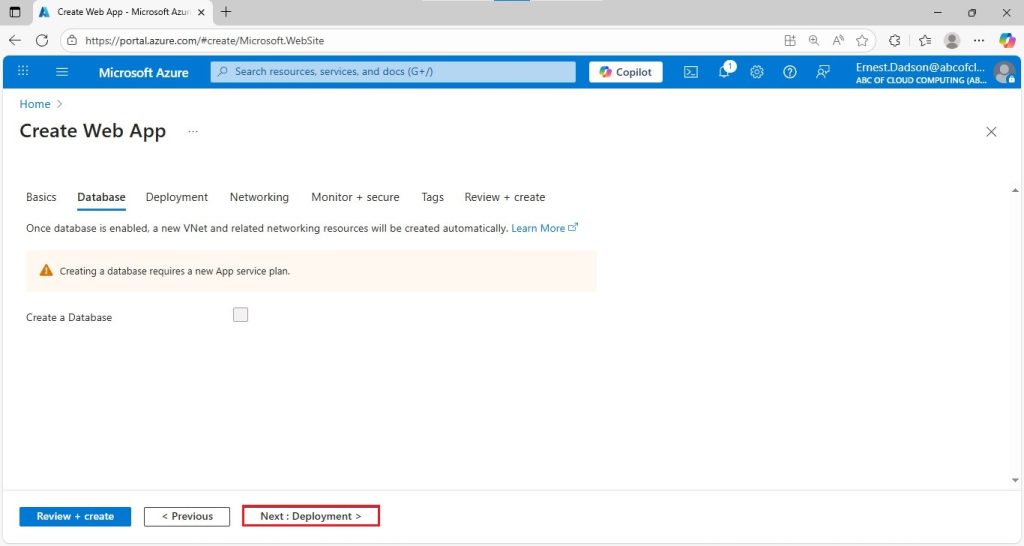Open browser extensions puzzle icon
This screenshot has height=546, width=1024.
pos(895,40)
